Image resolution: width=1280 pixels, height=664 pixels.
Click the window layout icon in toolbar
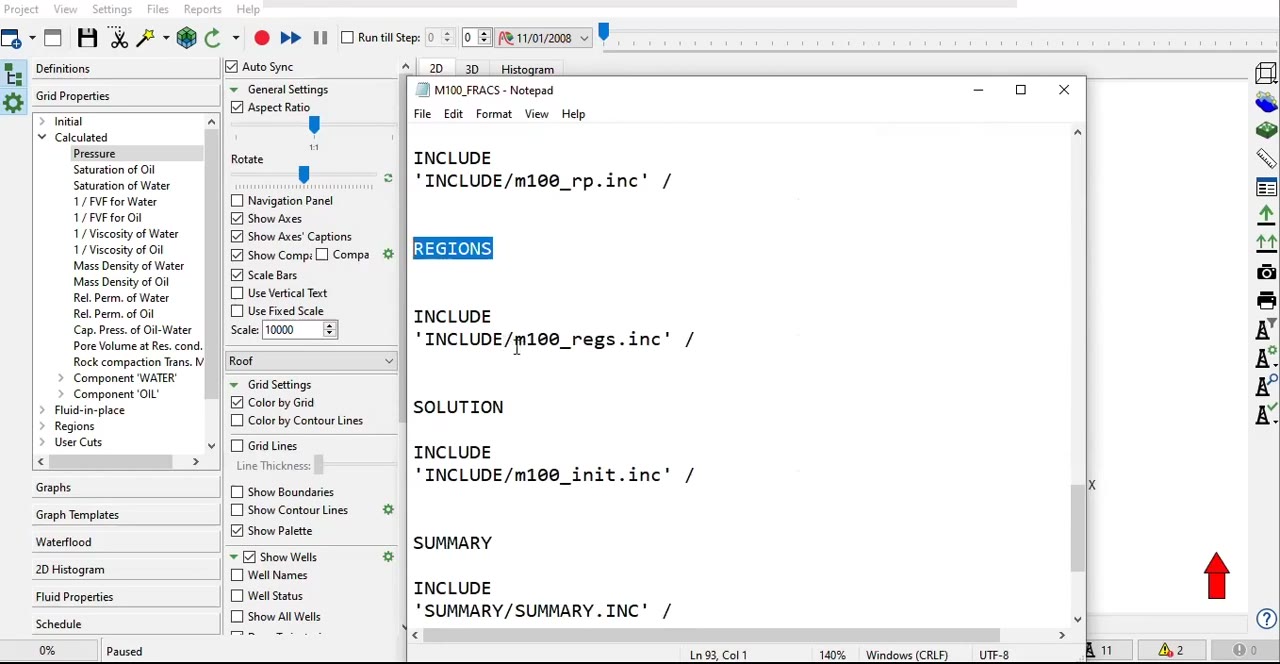[53, 38]
